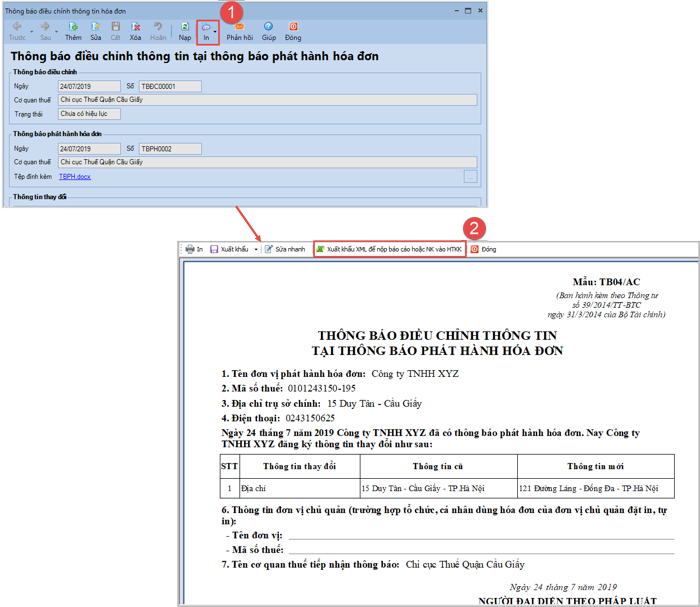Open dropdown arrow beside Trước button

31,32
